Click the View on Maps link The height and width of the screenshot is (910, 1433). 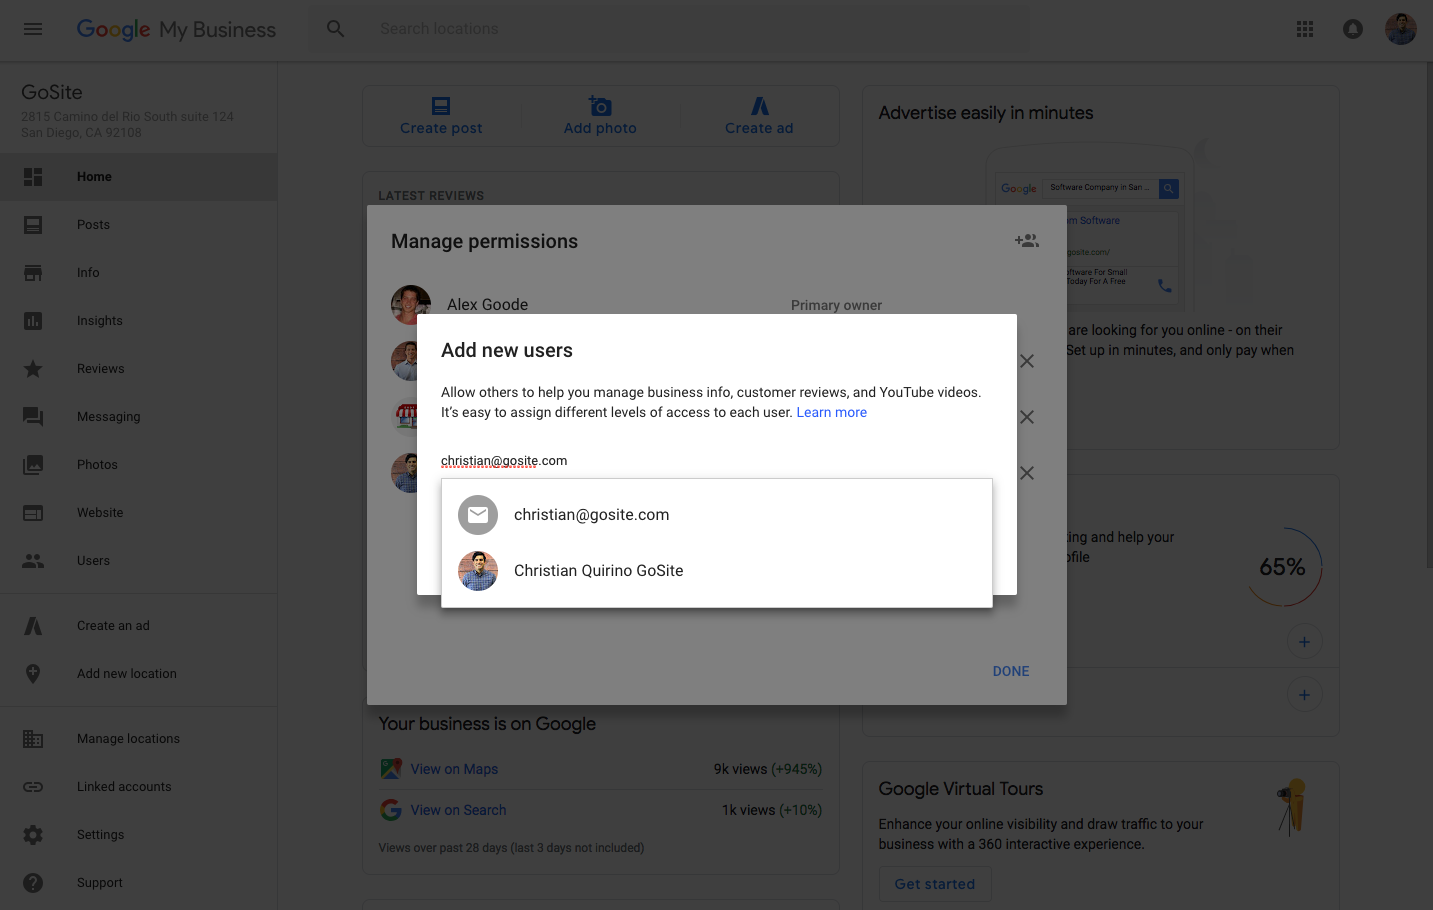[x=454, y=769]
